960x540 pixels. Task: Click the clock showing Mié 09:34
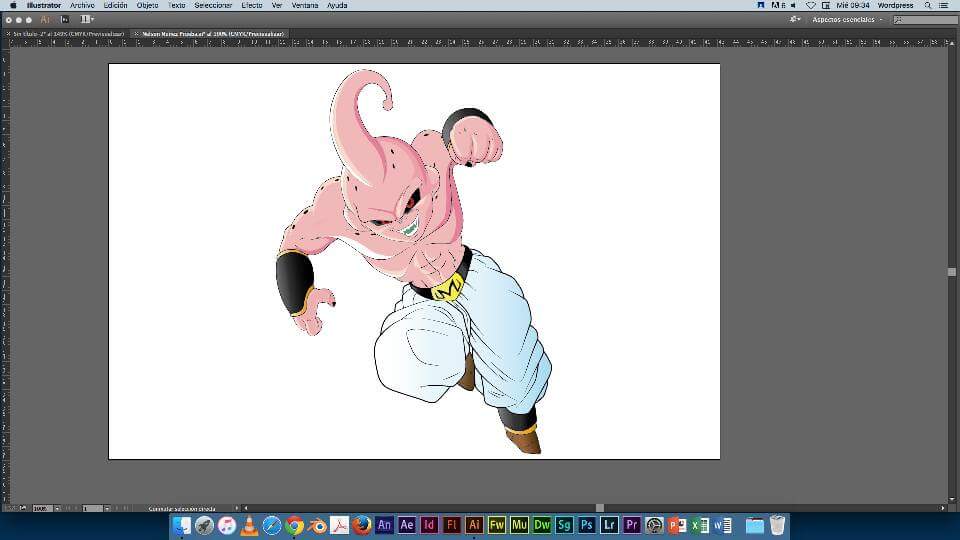(853, 5)
